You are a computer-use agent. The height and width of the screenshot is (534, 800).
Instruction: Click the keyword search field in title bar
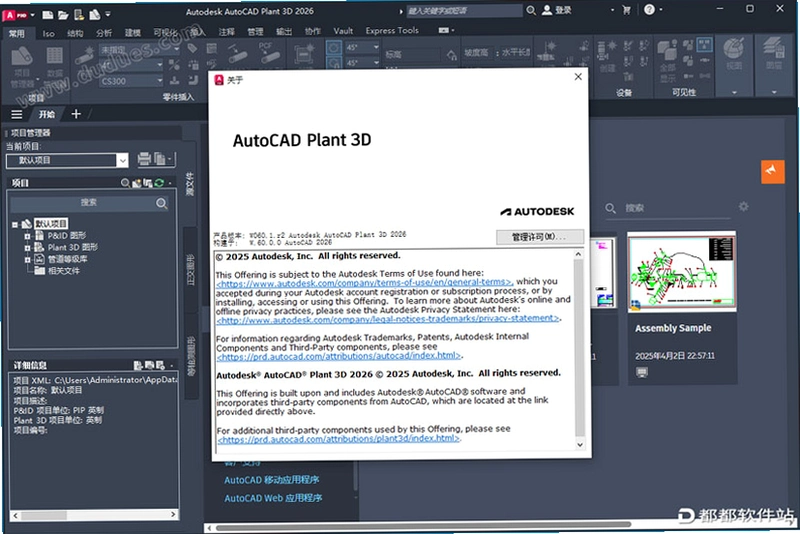[463, 11]
